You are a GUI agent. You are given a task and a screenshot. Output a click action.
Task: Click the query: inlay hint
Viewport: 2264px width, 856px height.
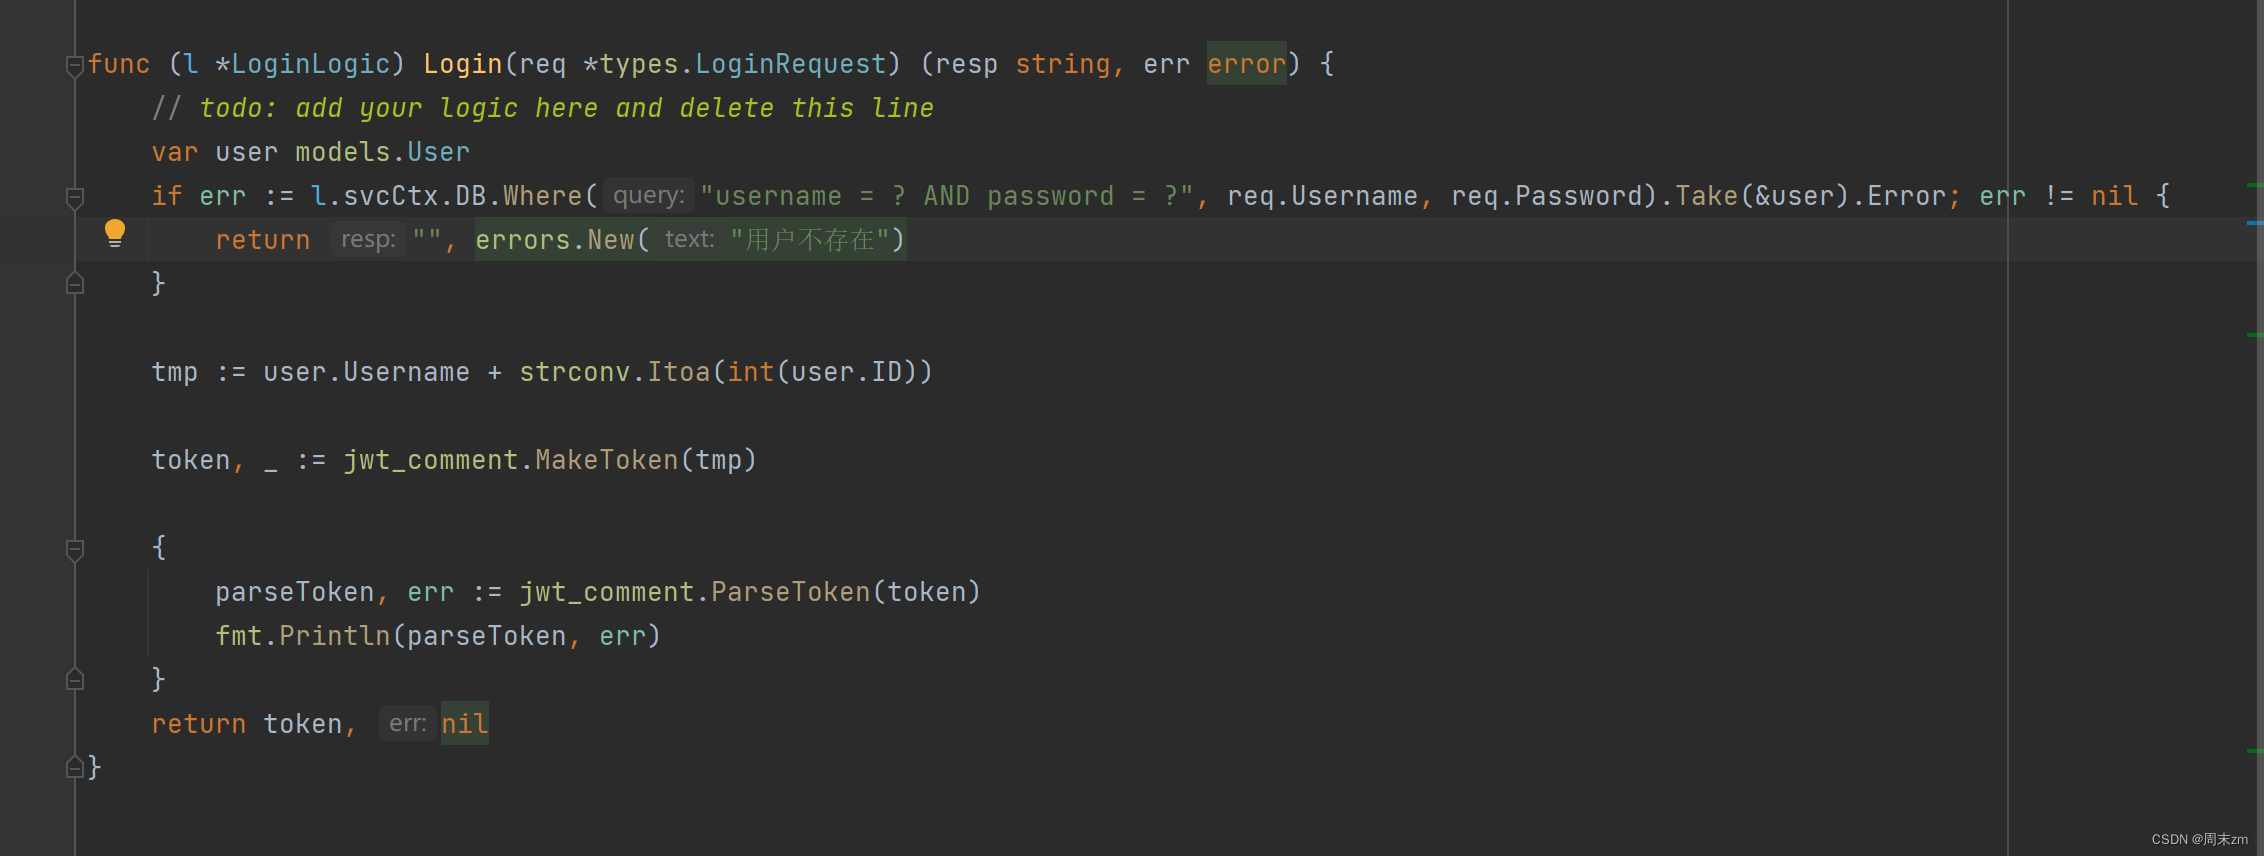[x=649, y=196]
